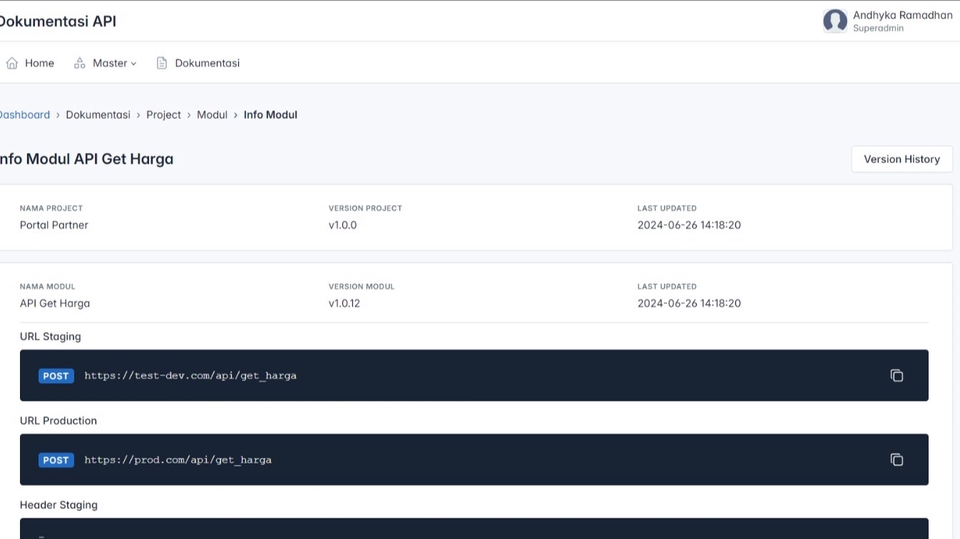Open the Andhyka Ramadhan profile menu
This screenshot has width=960, height=539.
(902, 16)
